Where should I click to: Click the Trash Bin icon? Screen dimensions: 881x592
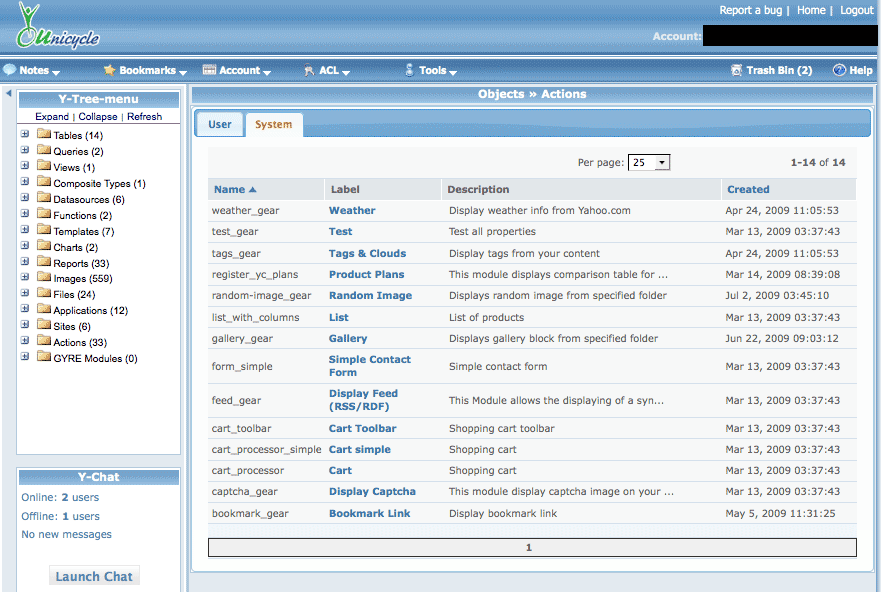tap(737, 71)
